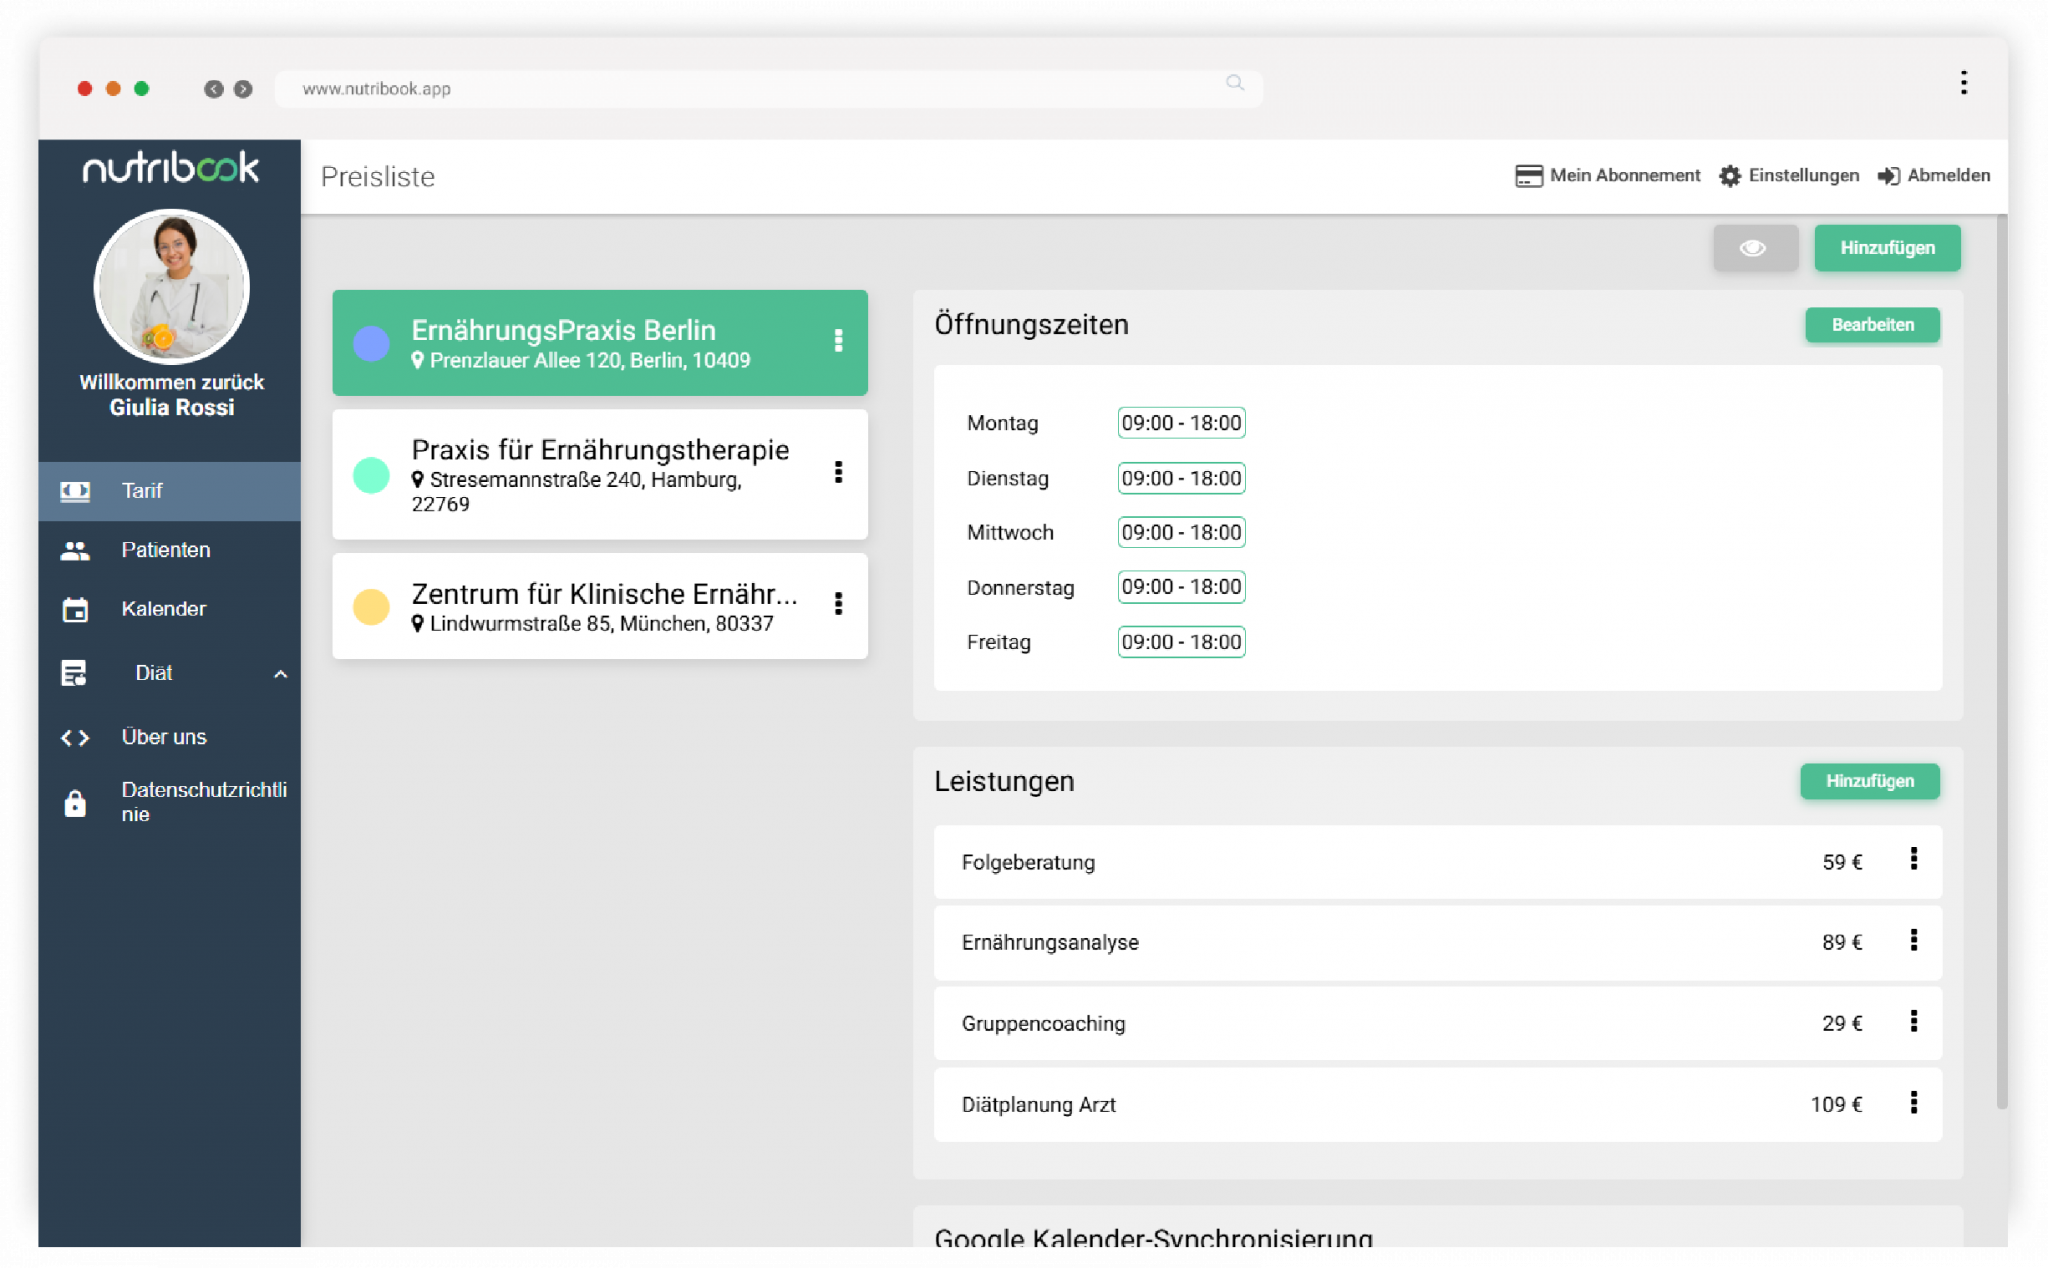Open options menu for ErnährungsPraxis Berlin
This screenshot has height=1268, width=2048.
click(x=838, y=341)
